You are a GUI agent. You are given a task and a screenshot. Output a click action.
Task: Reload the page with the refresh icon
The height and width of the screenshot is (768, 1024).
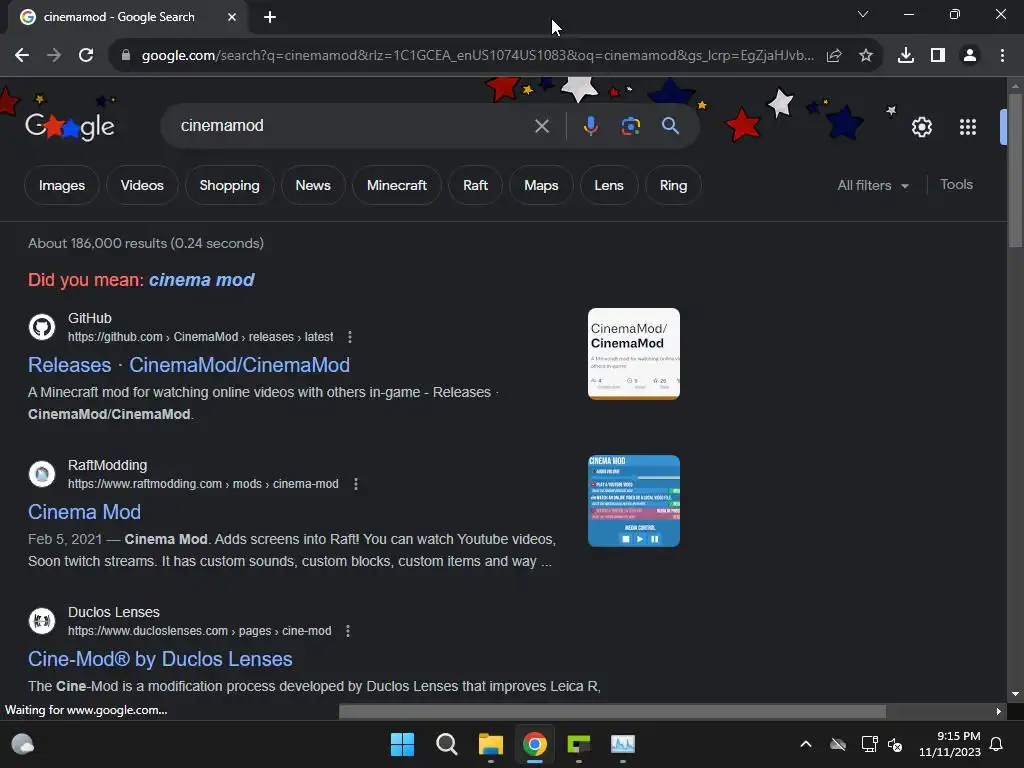(86, 56)
